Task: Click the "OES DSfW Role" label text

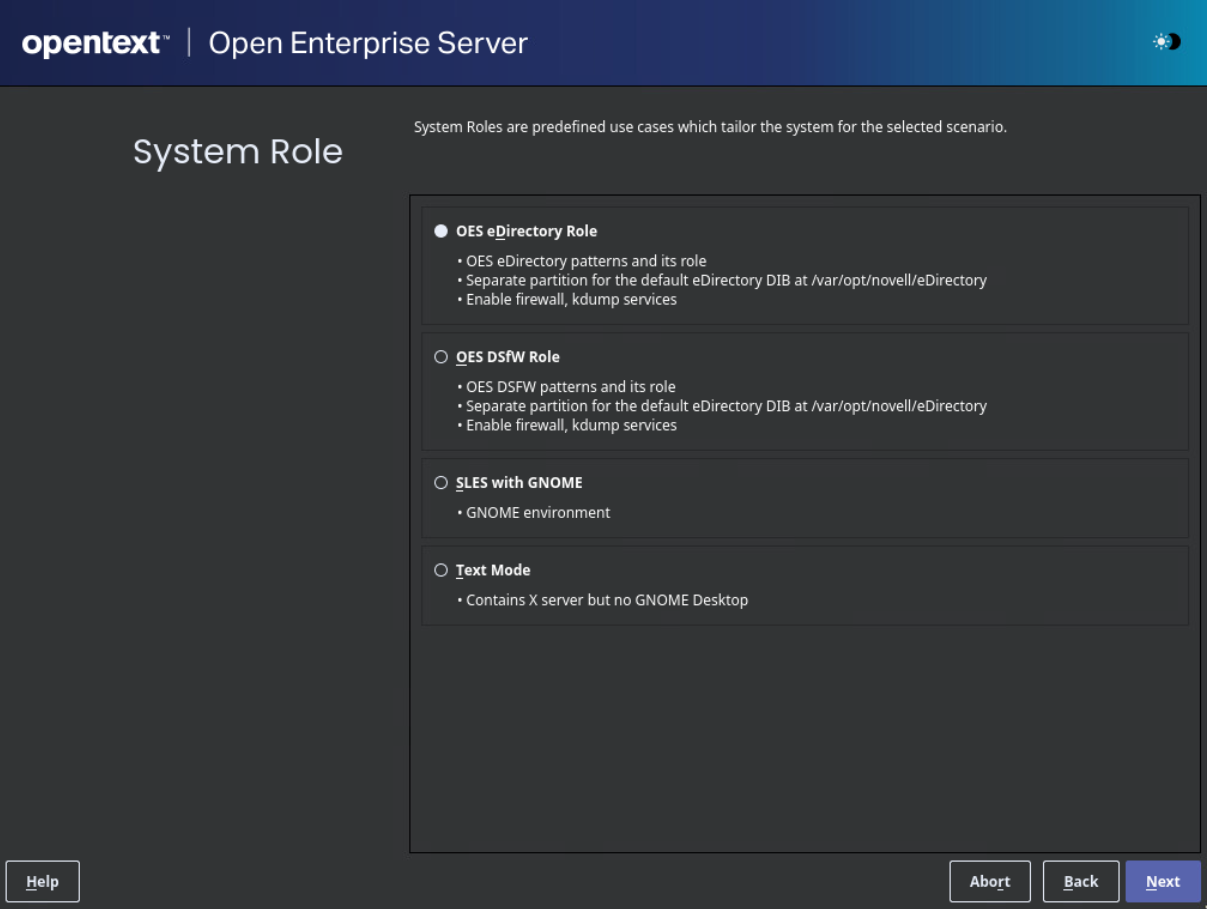Action: pyautogui.click(x=508, y=357)
